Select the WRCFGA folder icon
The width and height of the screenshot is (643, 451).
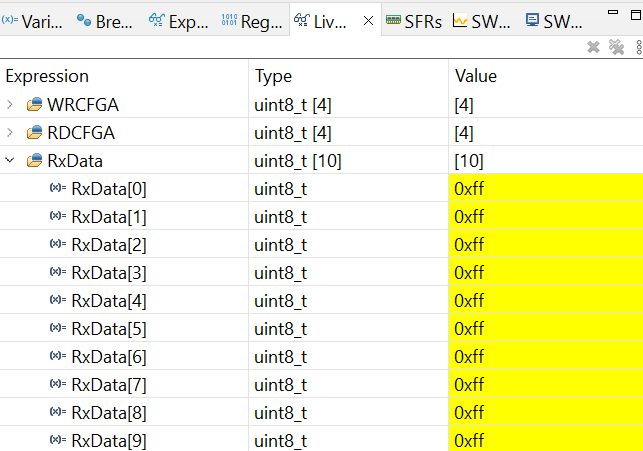click(34, 105)
